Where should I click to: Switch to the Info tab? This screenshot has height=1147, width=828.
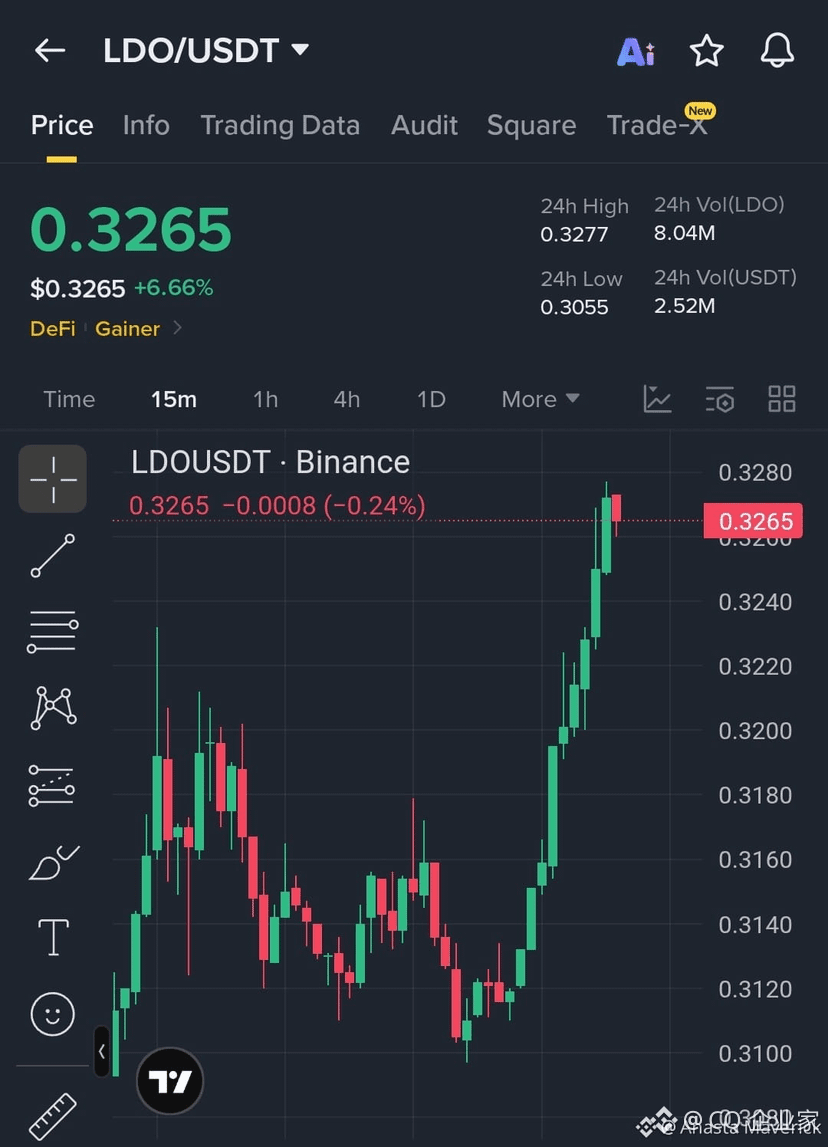tap(146, 125)
